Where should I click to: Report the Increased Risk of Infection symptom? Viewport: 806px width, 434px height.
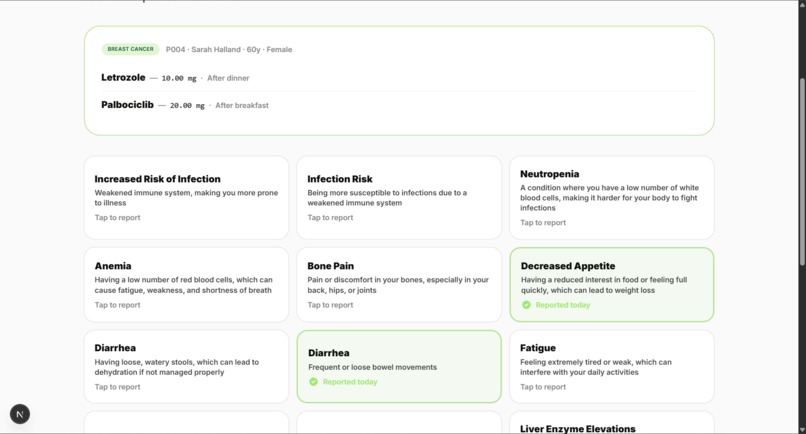click(x=187, y=198)
